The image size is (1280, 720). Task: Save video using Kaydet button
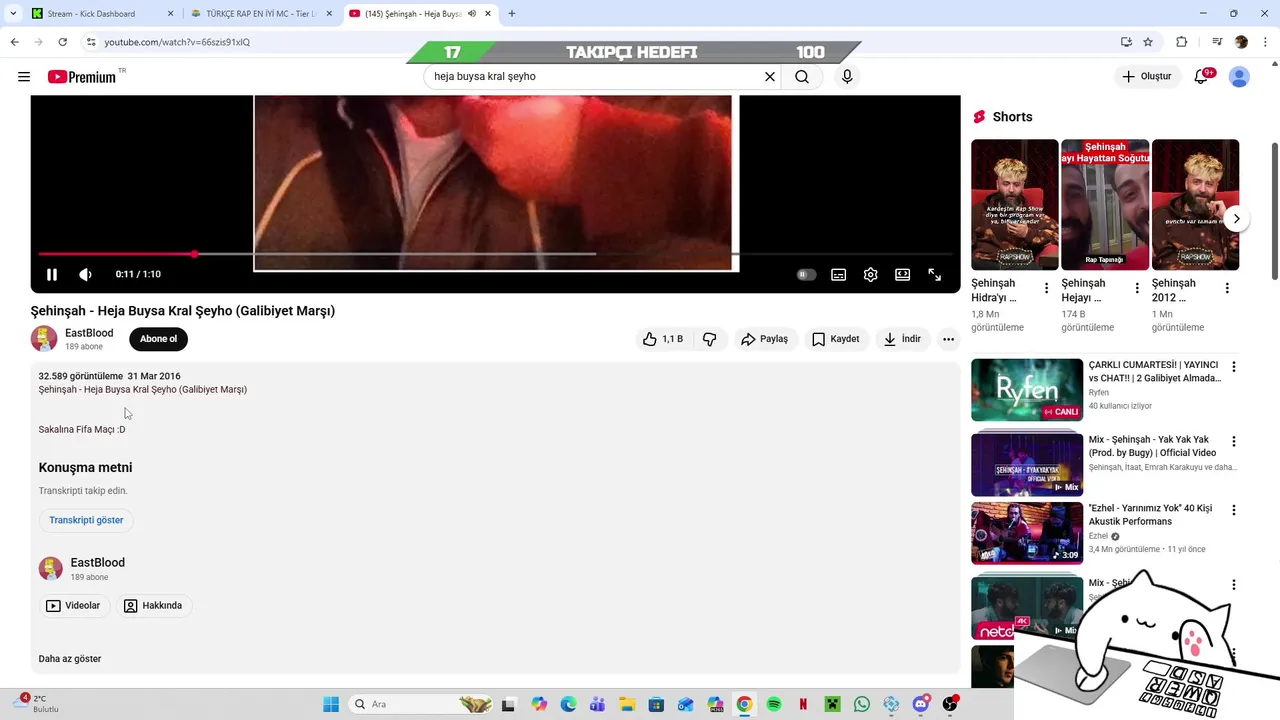click(836, 339)
